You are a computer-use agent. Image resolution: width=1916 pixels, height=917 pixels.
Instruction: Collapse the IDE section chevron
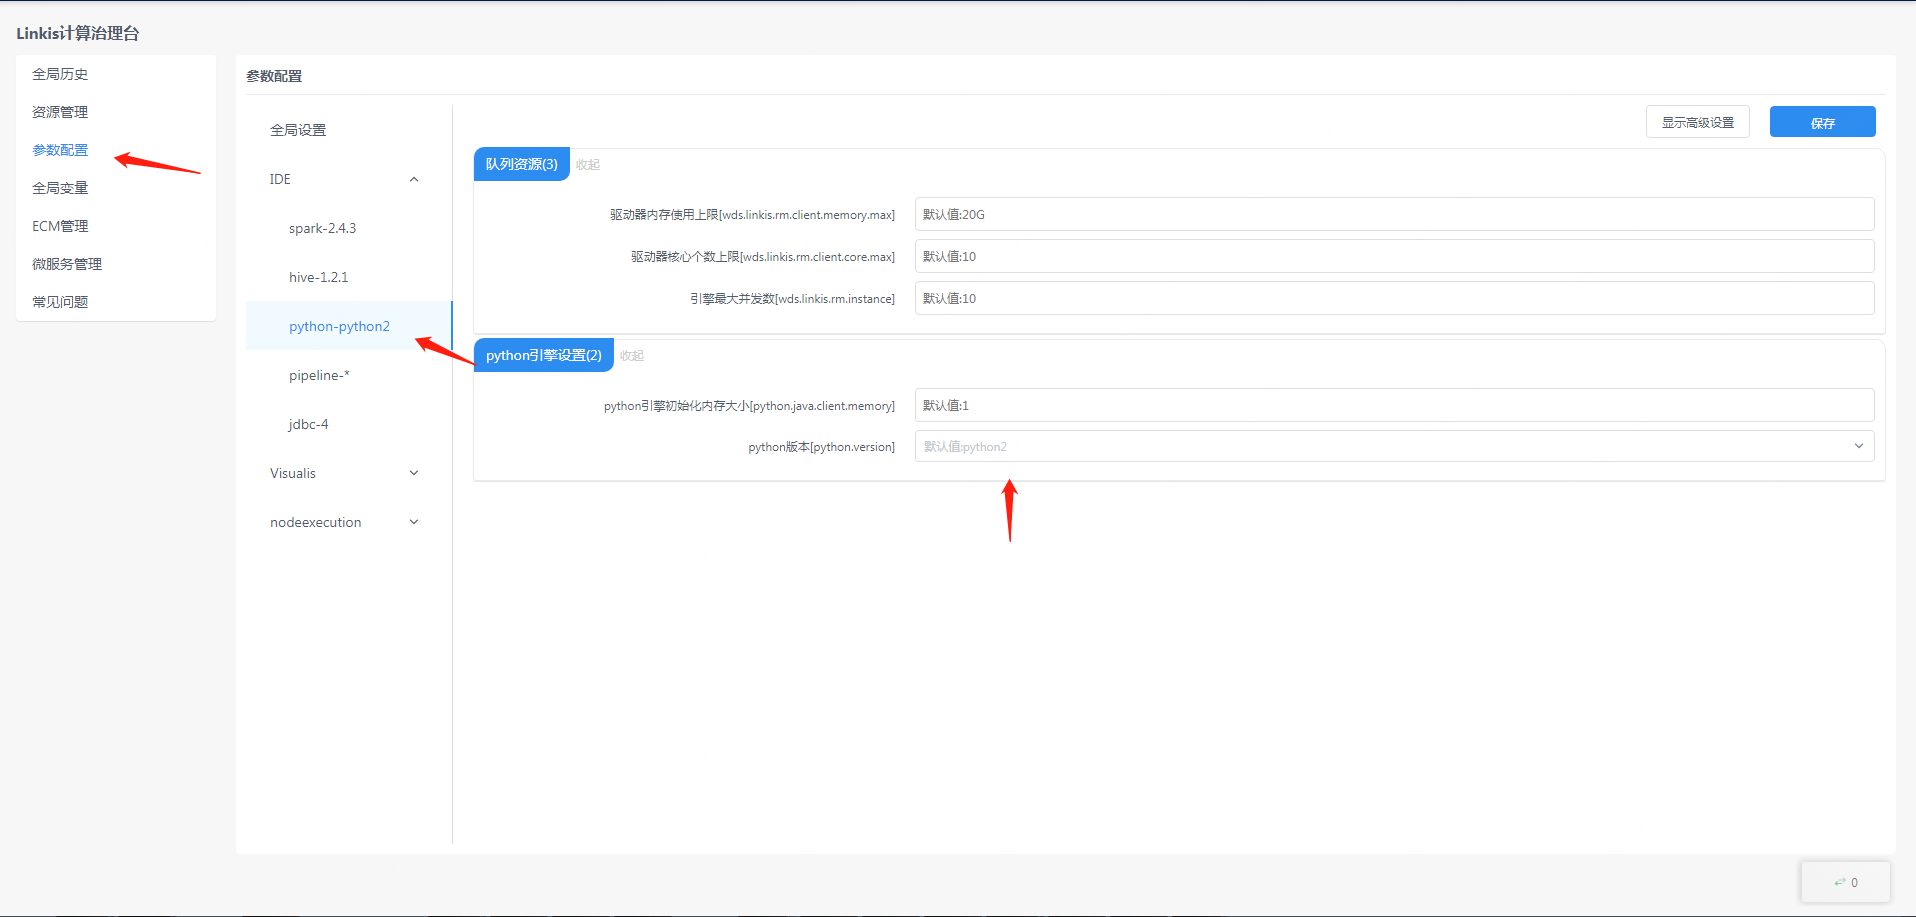(414, 180)
